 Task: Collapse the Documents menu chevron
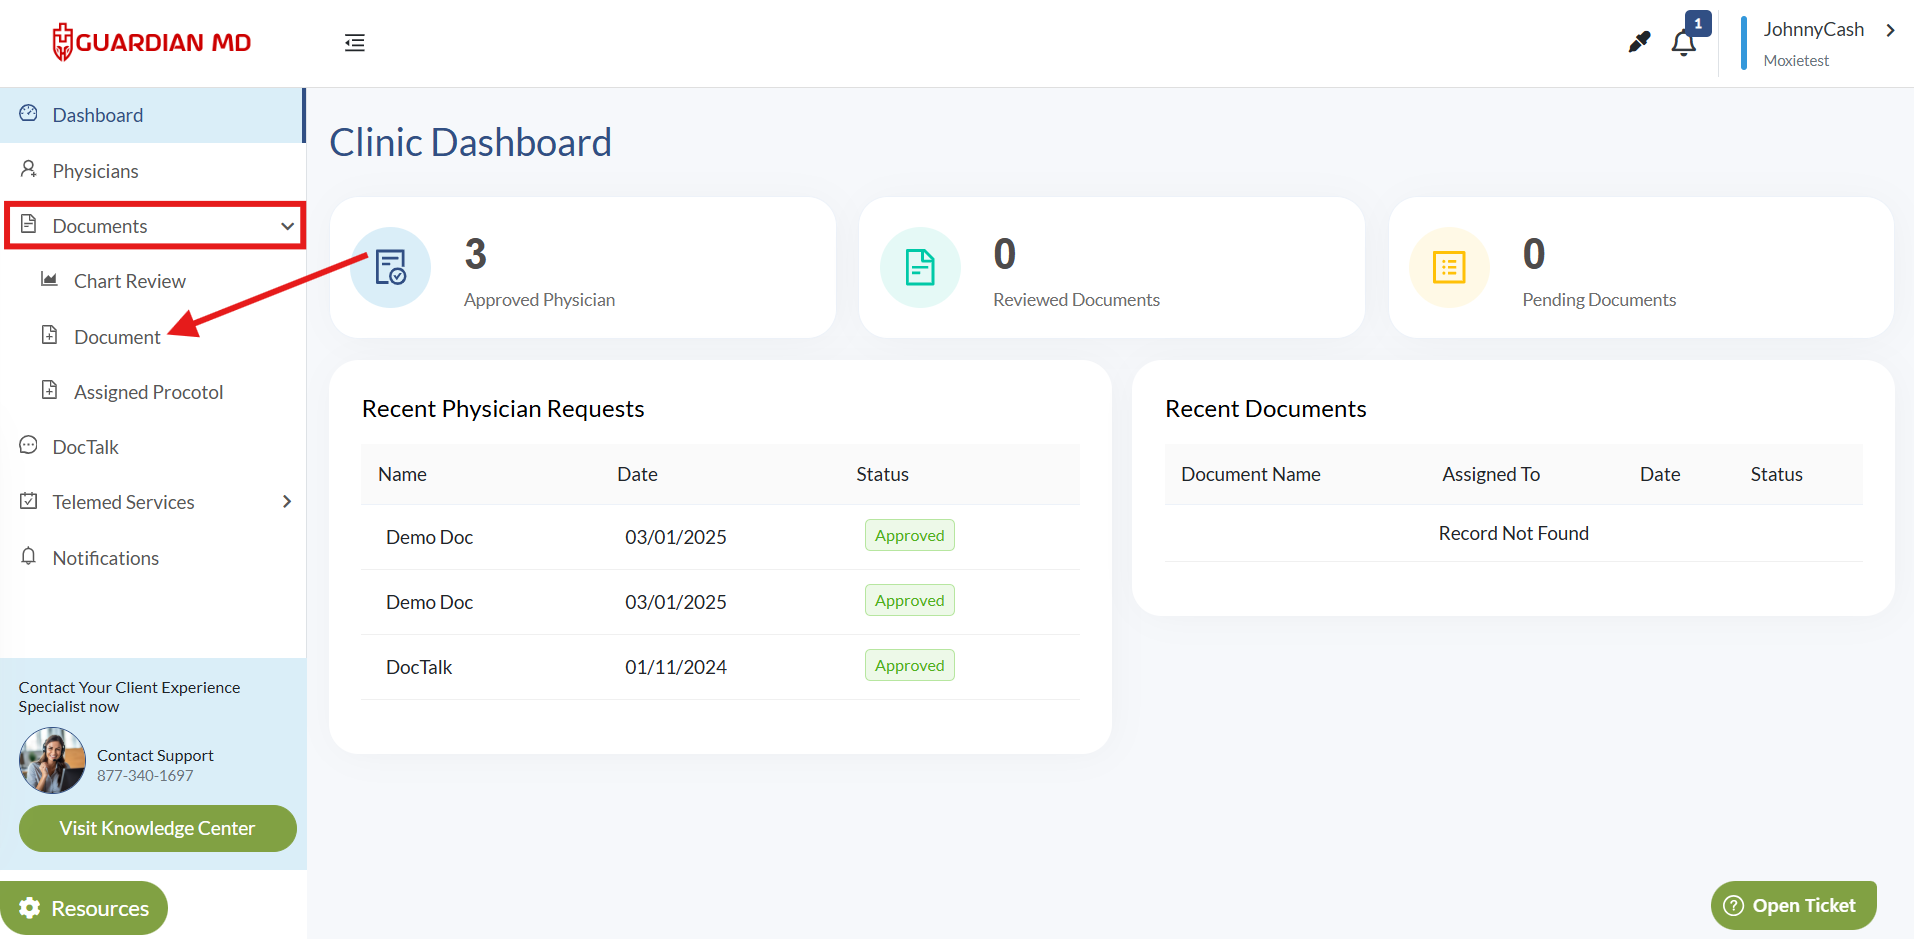[x=287, y=226]
